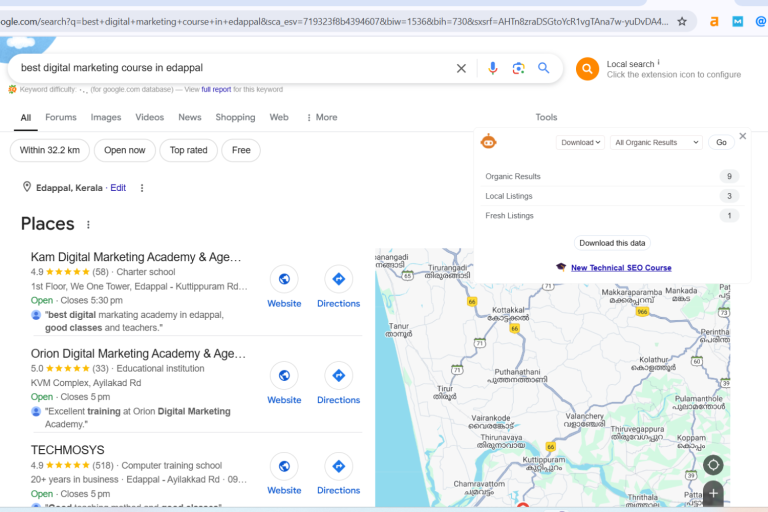Click the Fresh Listings row showing 1
Screen dimensions: 768x512
[x=611, y=216]
